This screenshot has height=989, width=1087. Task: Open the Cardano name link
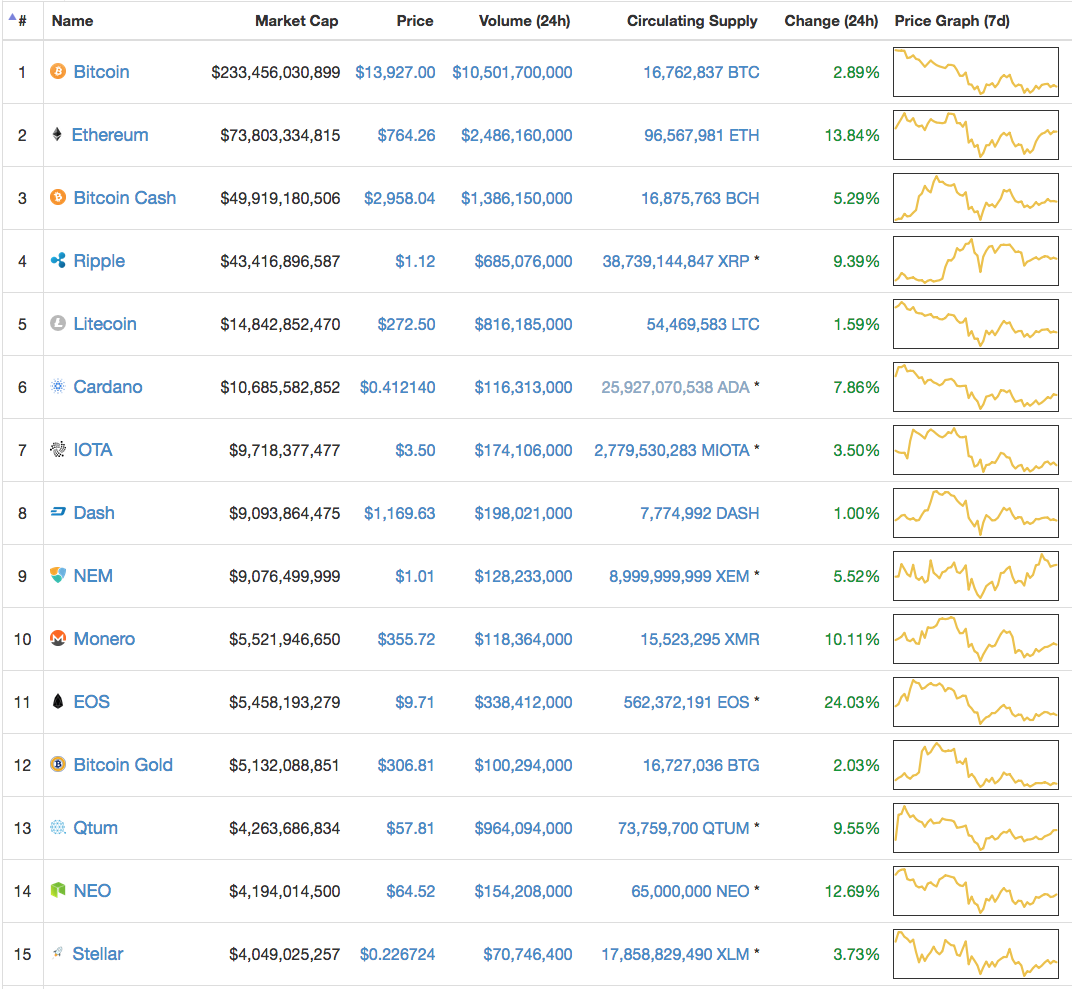[107, 387]
